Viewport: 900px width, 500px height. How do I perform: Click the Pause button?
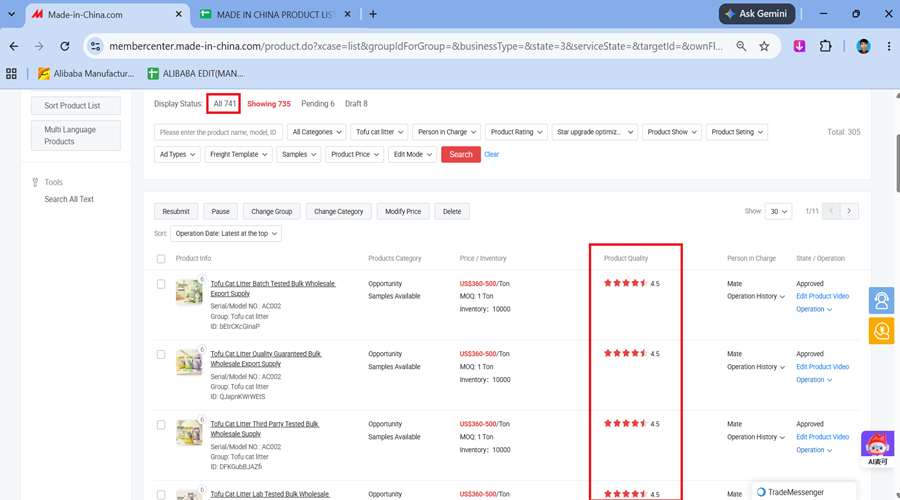220,211
